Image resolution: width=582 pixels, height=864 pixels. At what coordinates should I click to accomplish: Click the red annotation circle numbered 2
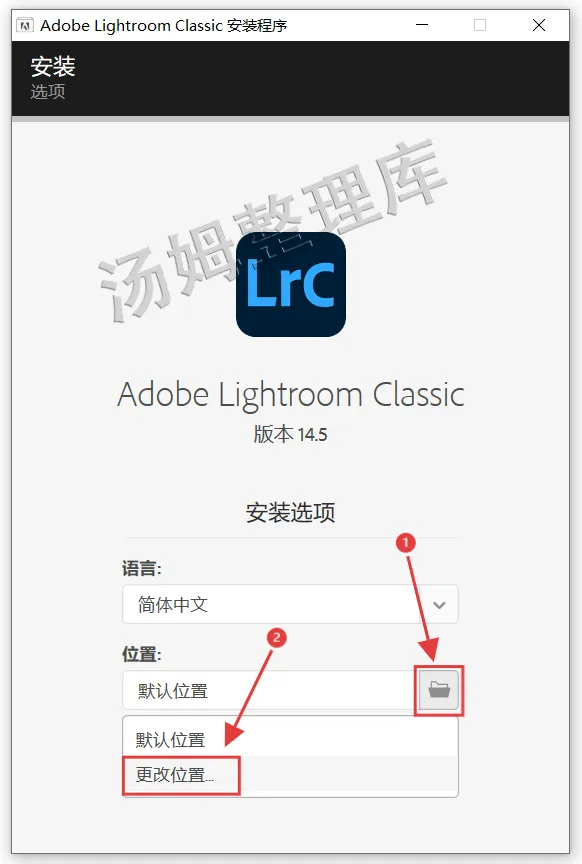pyautogui.click(x=277, y=638)
